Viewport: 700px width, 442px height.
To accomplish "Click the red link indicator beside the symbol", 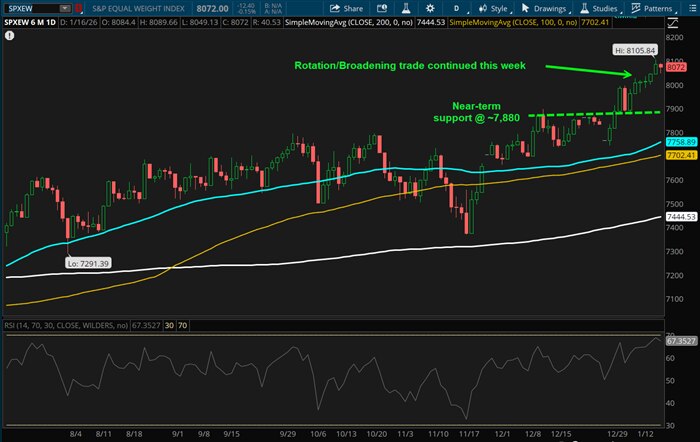I will point(79,8).
